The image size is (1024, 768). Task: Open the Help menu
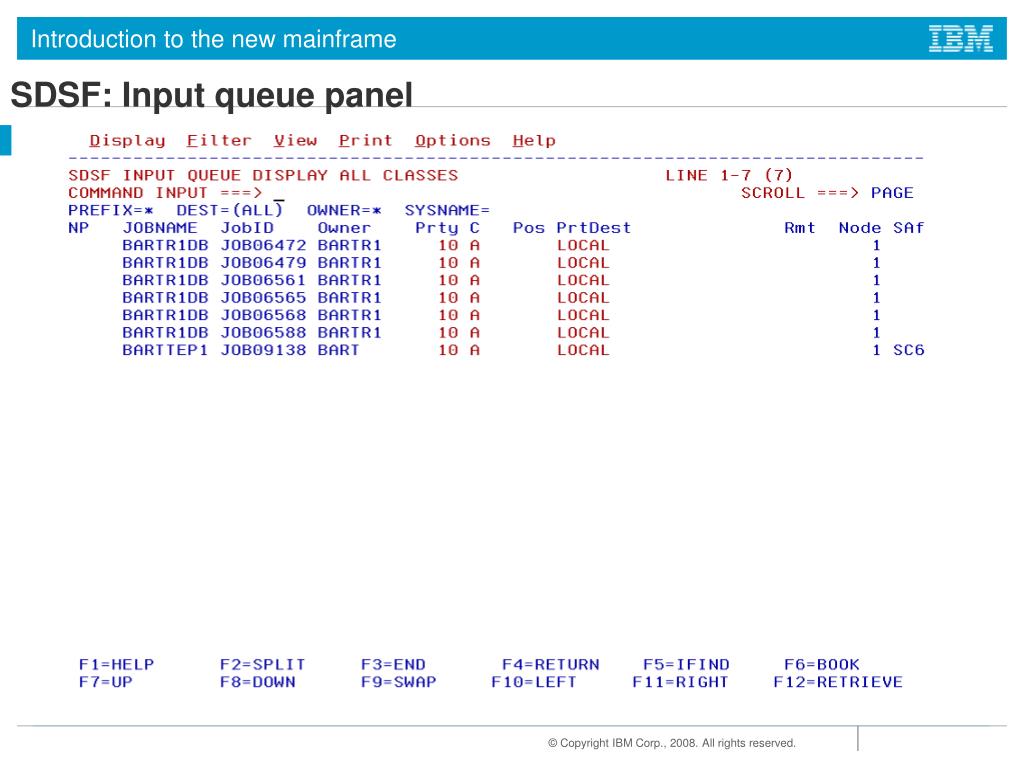click(x=534, y=141)
